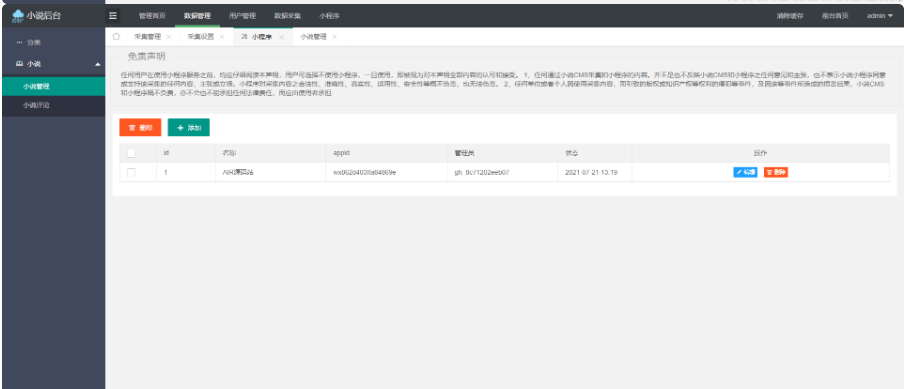Open 数据采集 in the top navigation

pyautogui.click(x=287, y=16)
